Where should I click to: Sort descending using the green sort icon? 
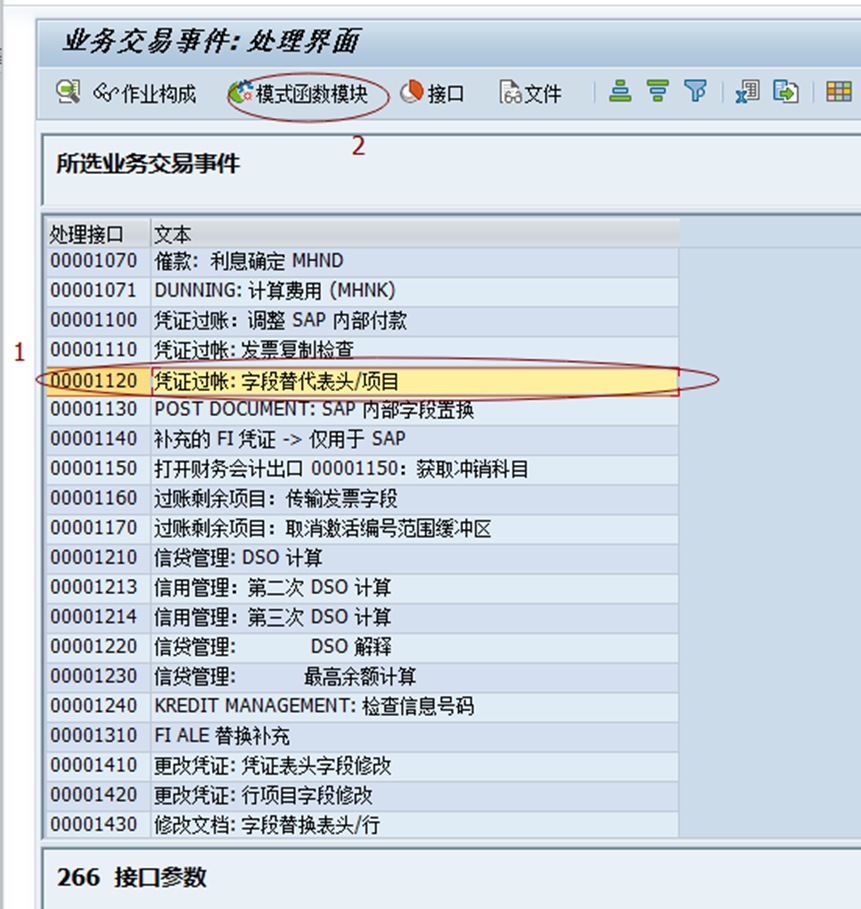point(657,92)
